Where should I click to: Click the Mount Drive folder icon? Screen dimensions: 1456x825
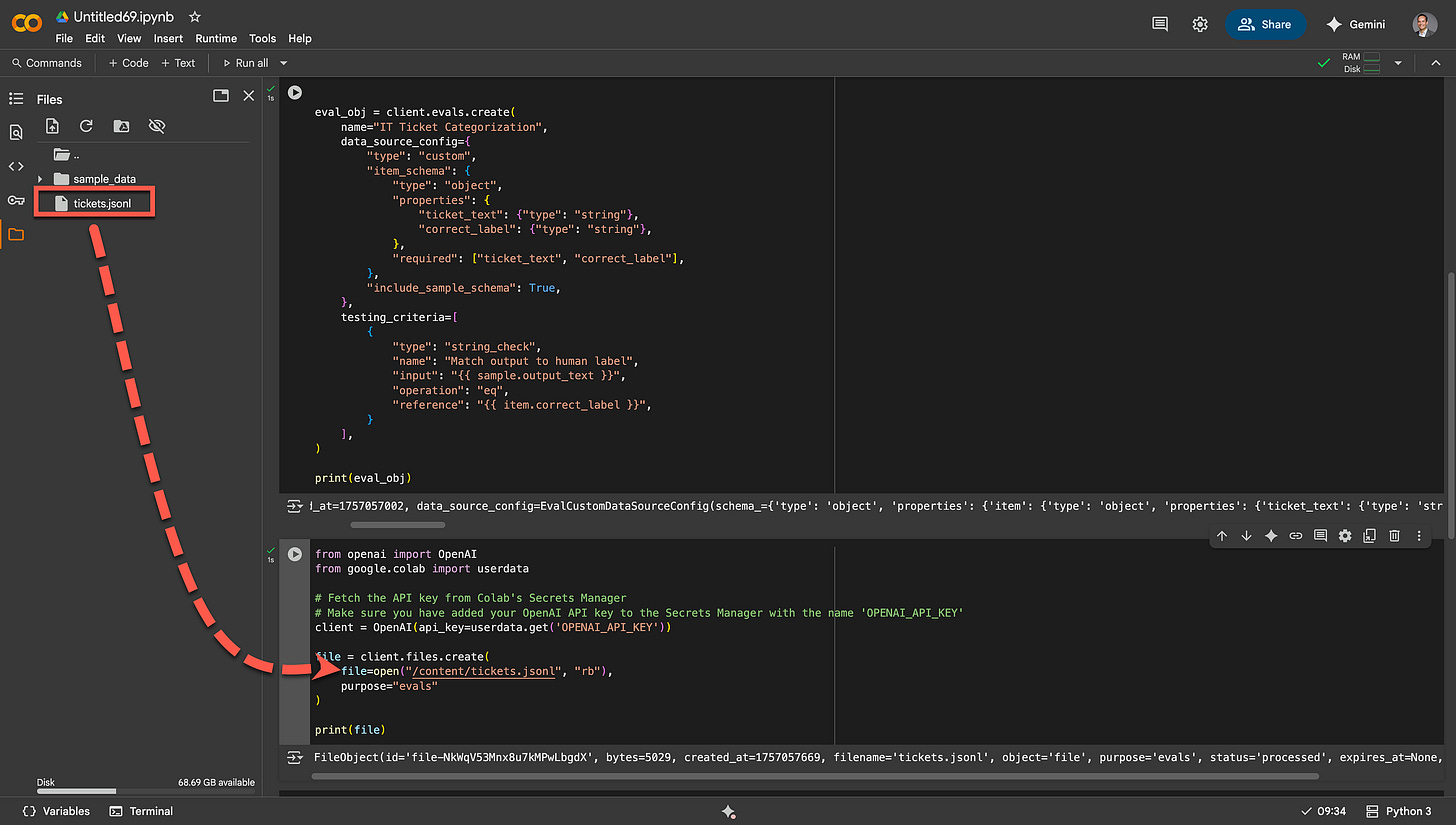pyautogui.click(x=121, y=126)
